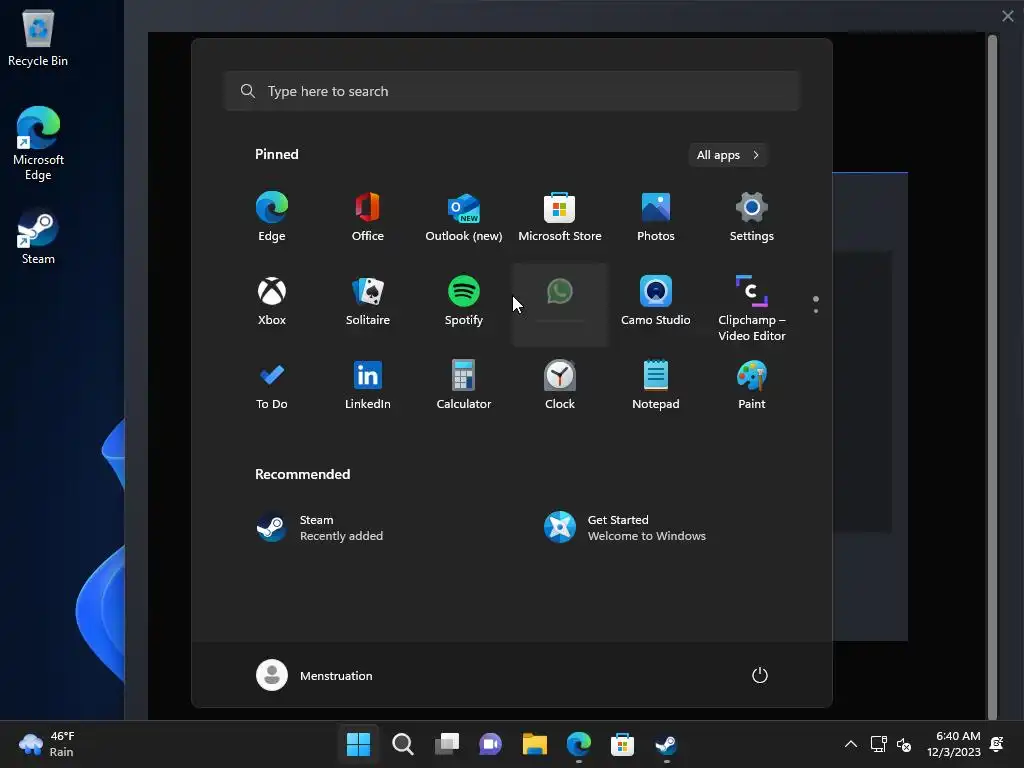Open Task View on the taskbar
This screenshot has width=1024, height=768.
pyautogui.click(x=447, y=744)
